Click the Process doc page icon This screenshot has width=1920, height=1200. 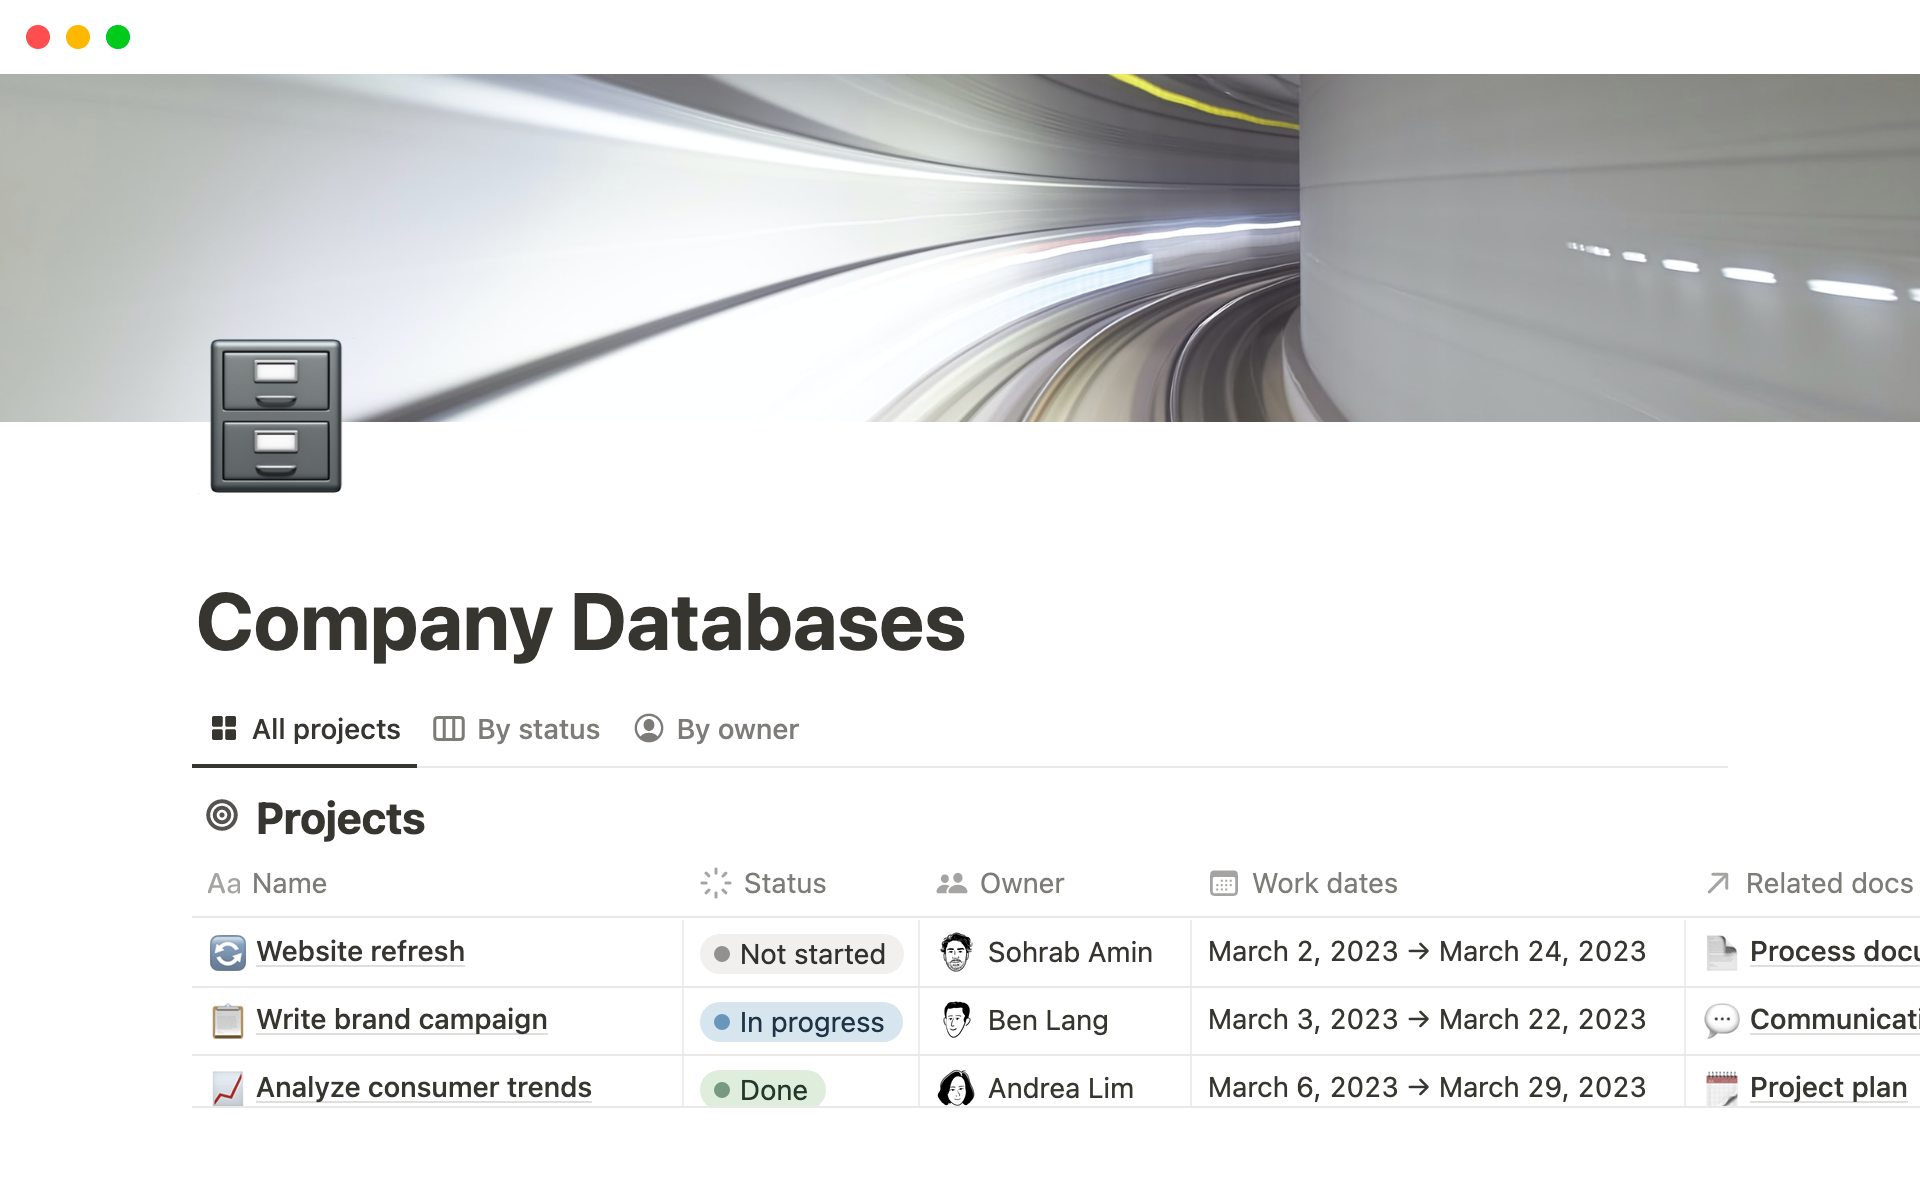coord(1721,952)
